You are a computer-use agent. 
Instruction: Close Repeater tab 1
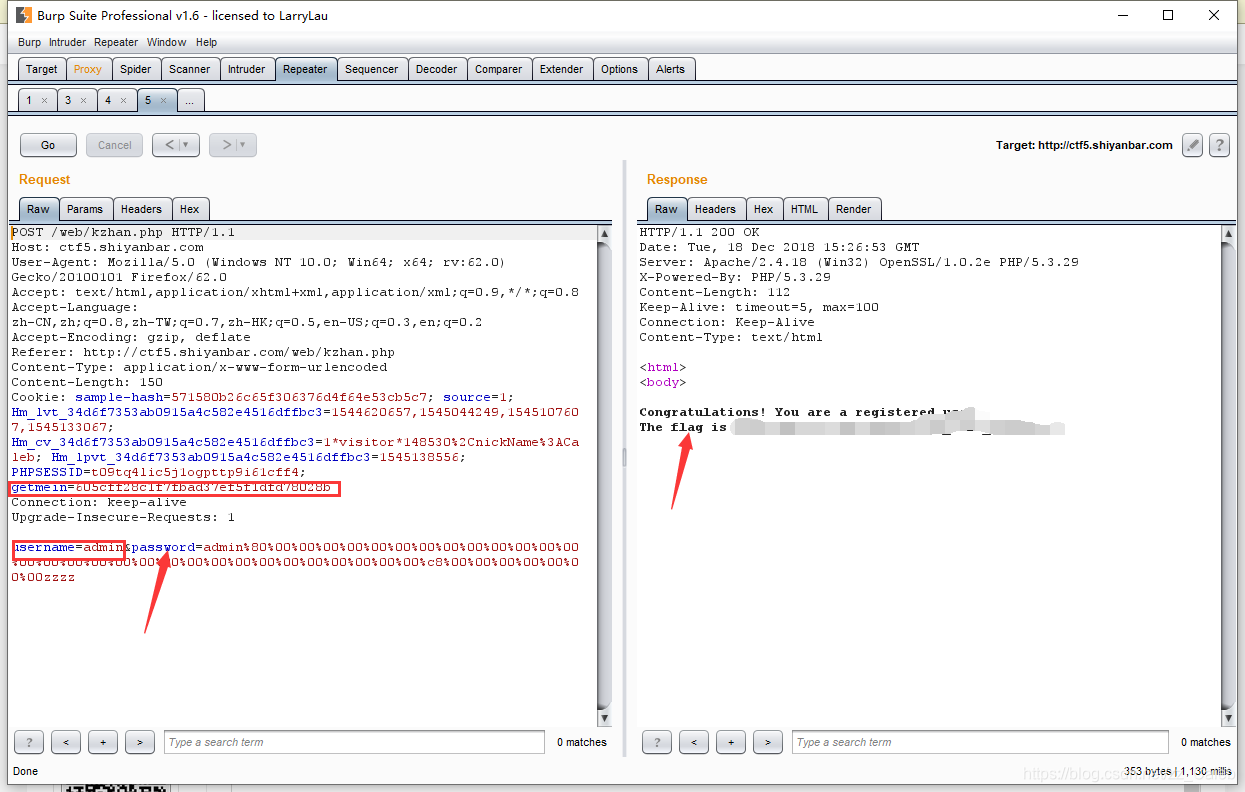pyautogui.click(x=44, y=101)
